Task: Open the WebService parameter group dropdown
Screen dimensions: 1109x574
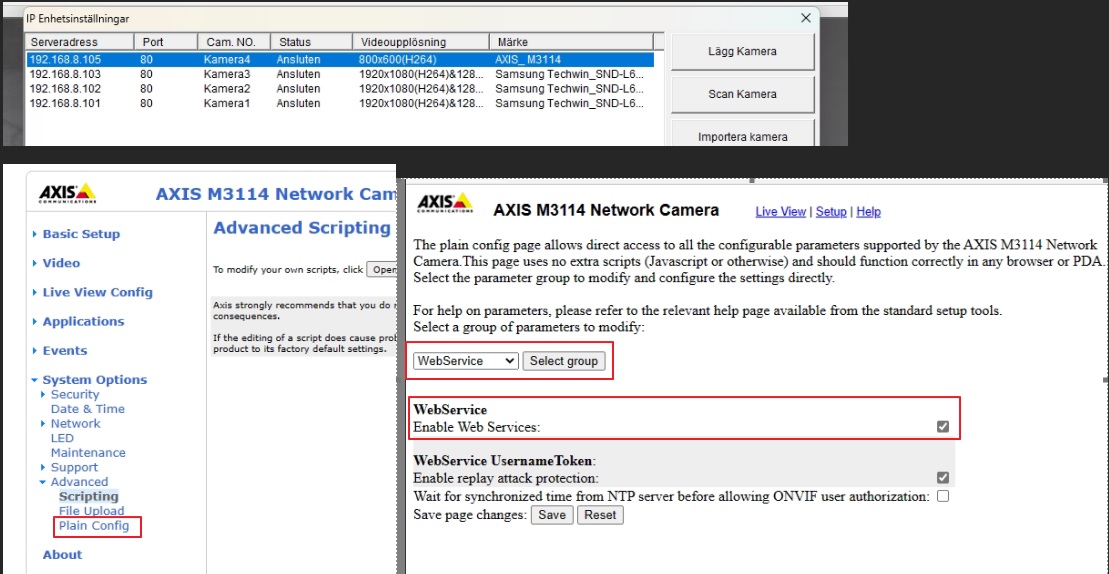Action: [x=466, y=361]
